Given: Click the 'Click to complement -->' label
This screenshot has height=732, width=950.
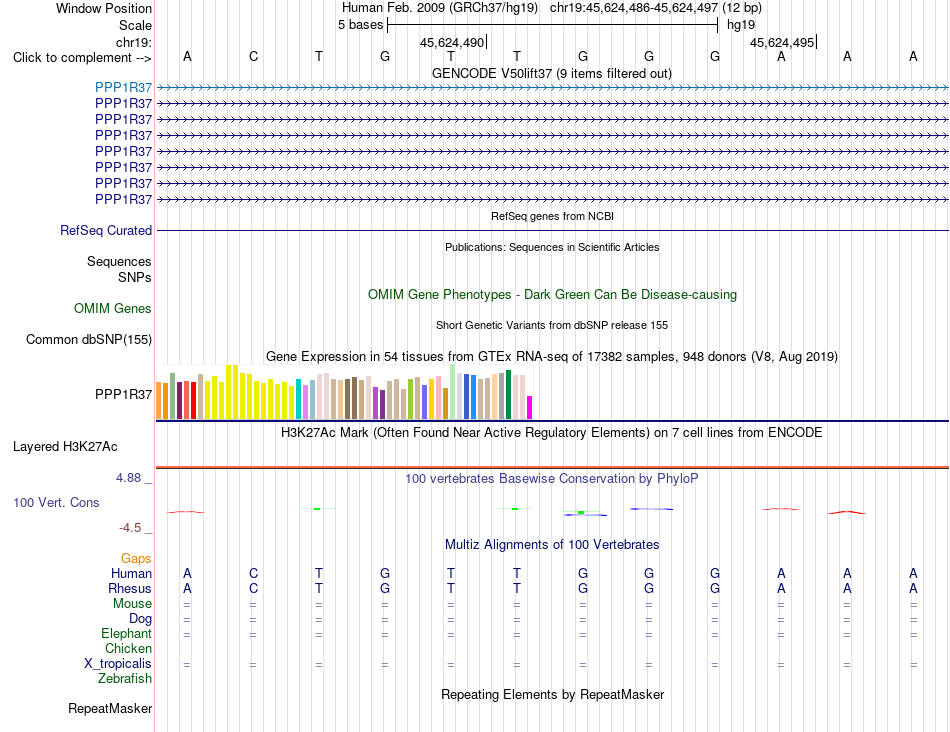Looking at the screenshot, I should [x=82, y=58].
